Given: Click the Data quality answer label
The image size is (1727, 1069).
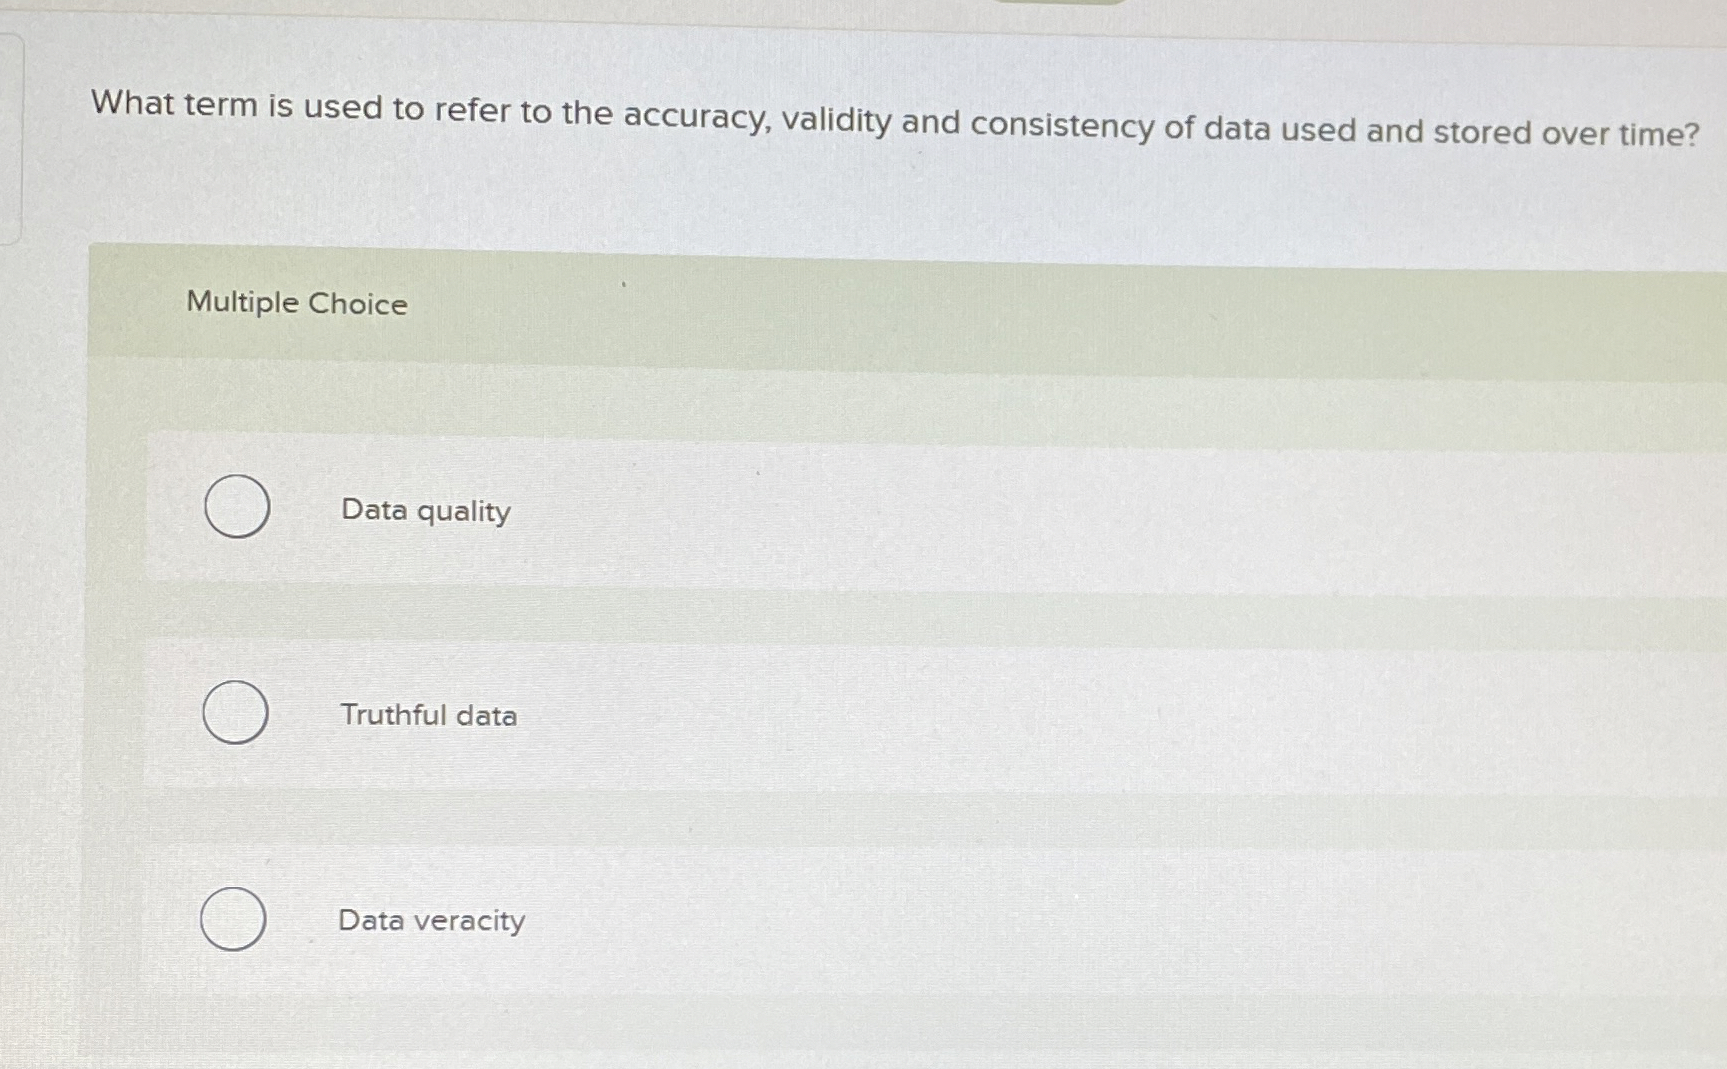Looking at the screenshot, I should [424, 511].
